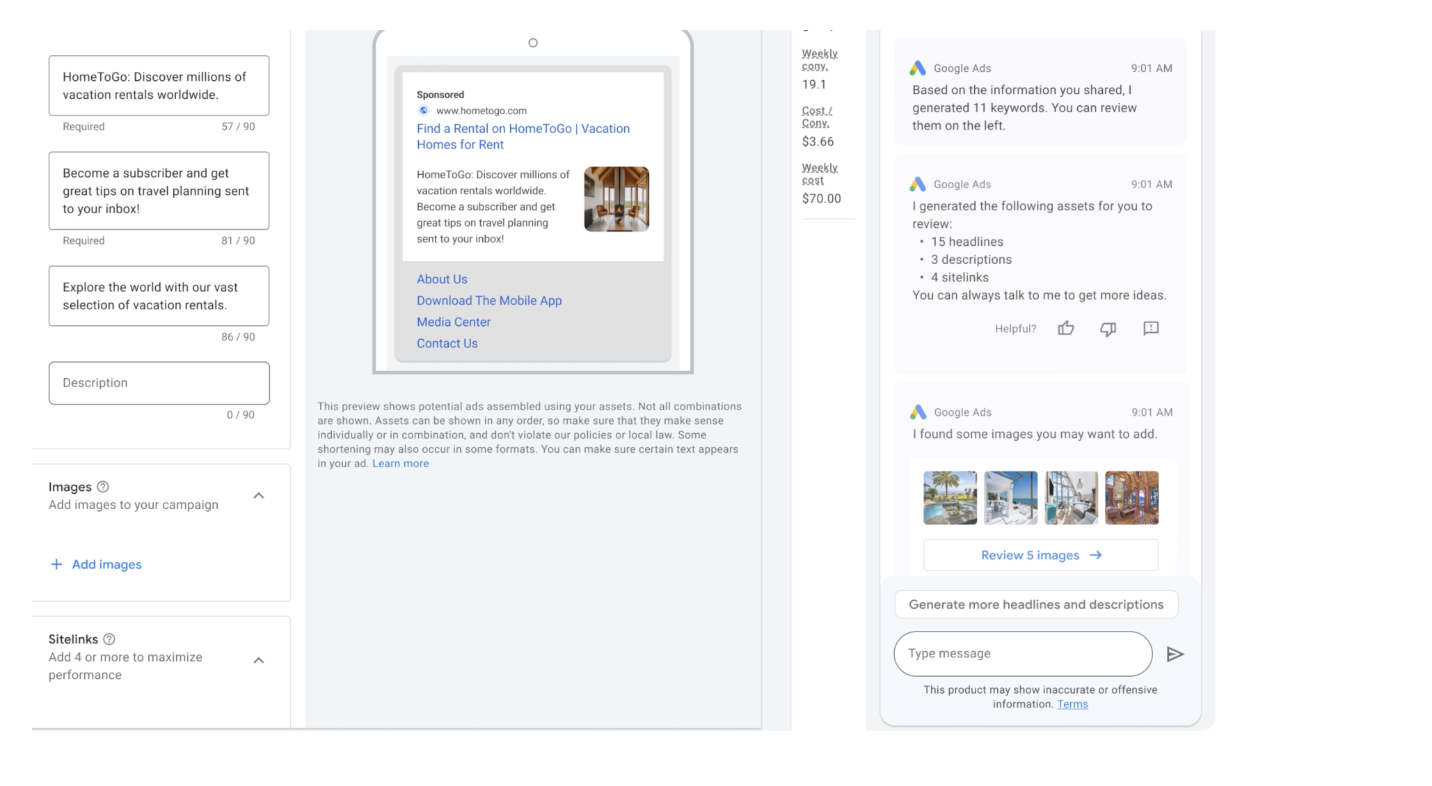Click the HomeToGo favicon in ad preview

[424, 111]
